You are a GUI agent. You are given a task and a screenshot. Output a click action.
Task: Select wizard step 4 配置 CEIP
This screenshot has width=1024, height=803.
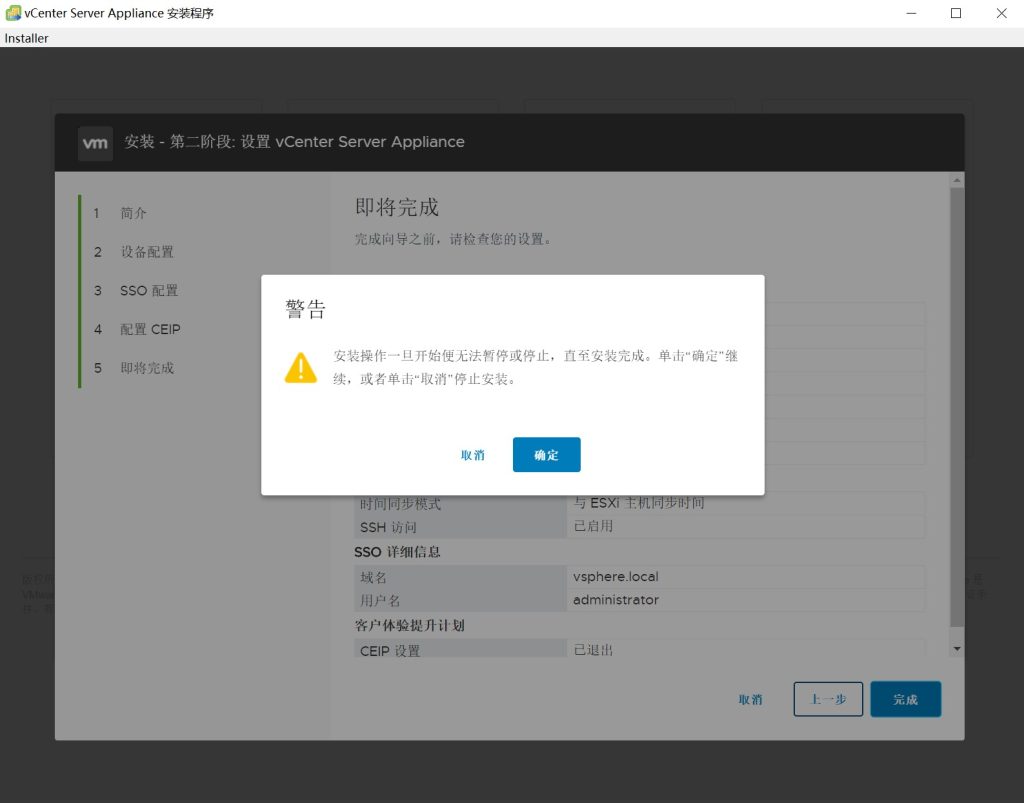tap(150, 329)
